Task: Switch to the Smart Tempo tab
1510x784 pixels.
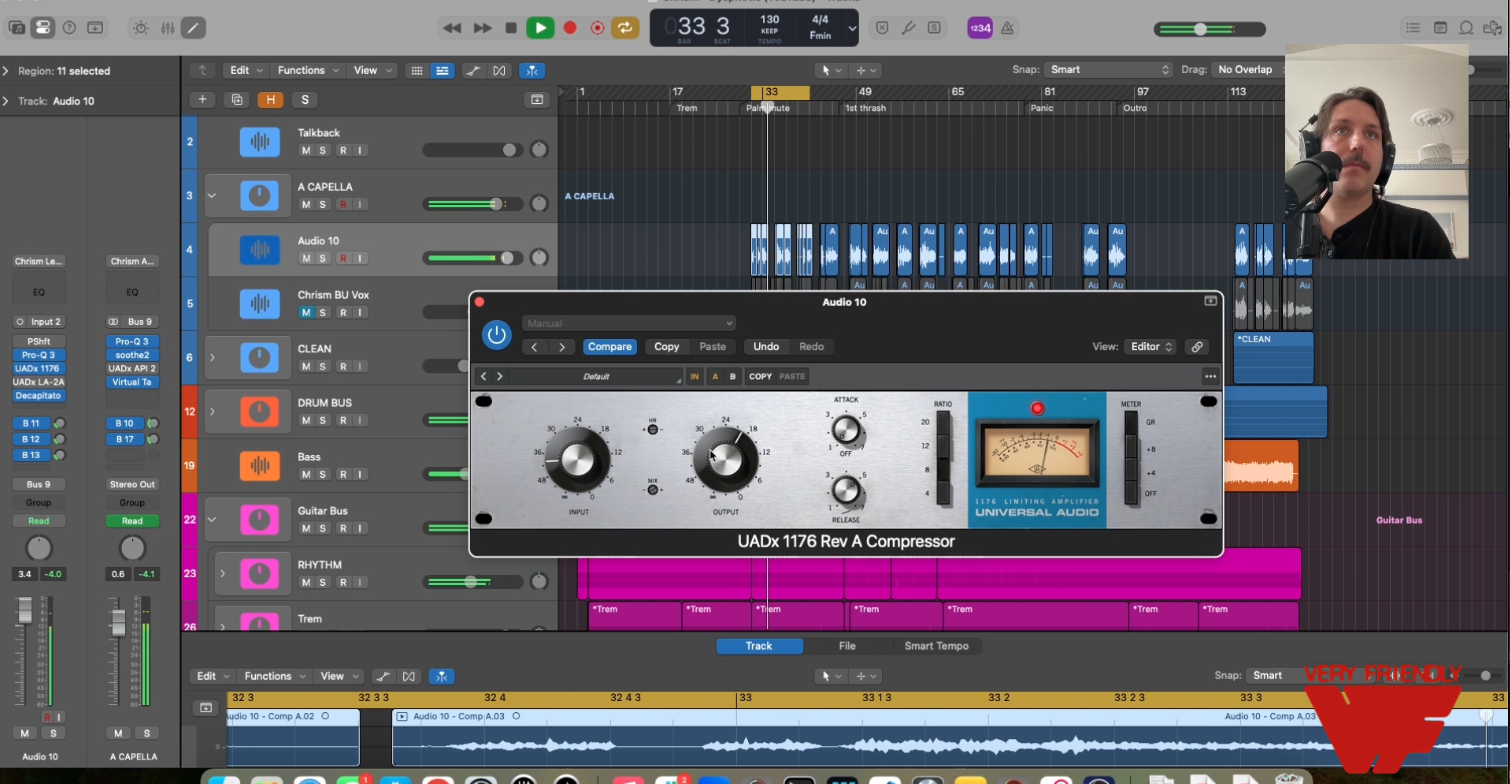Action: pyautogui.click(x=936, y=646)
